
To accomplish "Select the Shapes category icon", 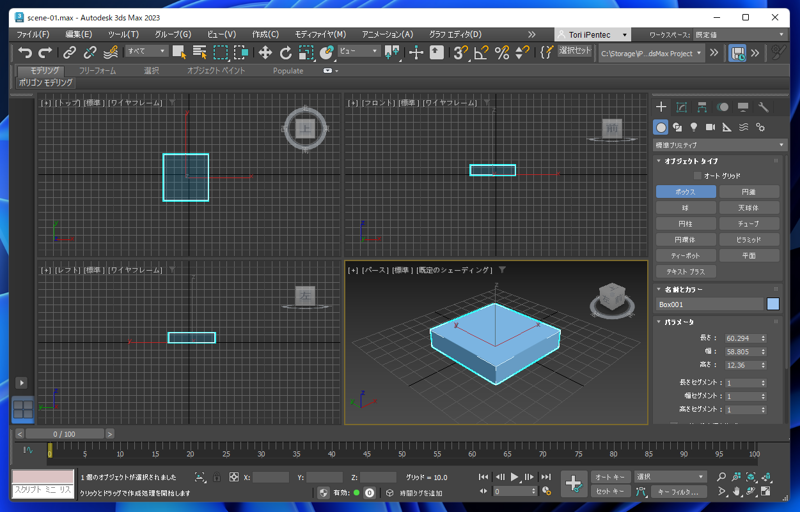I will pos(678,127).
